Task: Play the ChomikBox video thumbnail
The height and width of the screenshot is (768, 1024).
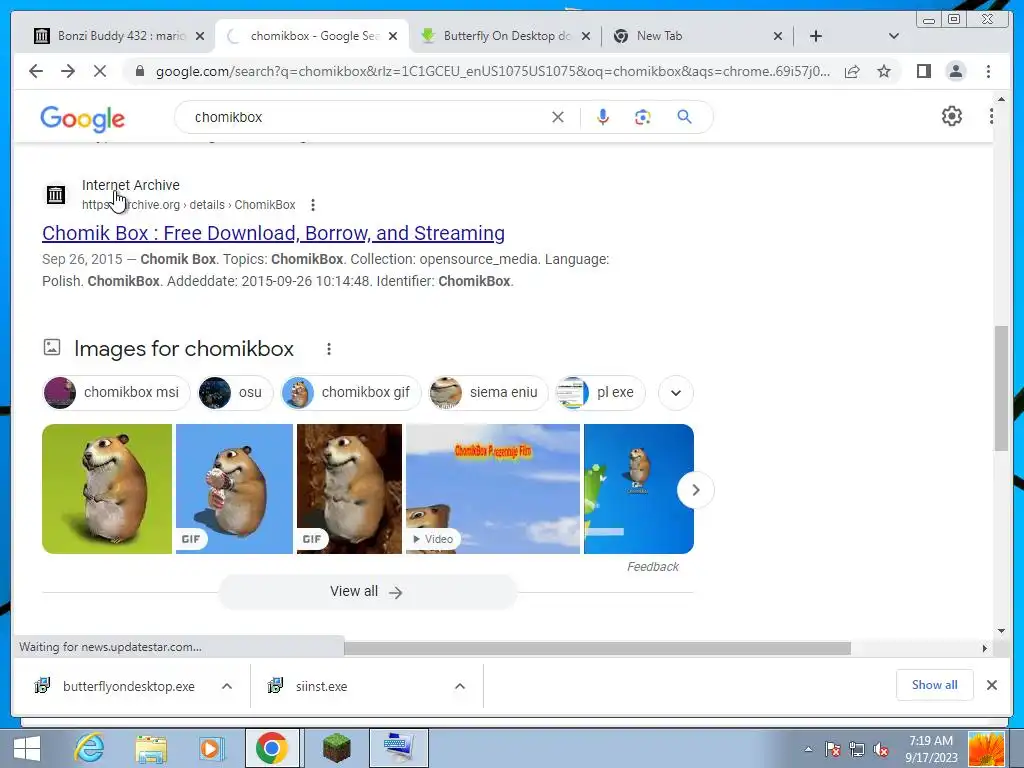Action: pos(493,489)
